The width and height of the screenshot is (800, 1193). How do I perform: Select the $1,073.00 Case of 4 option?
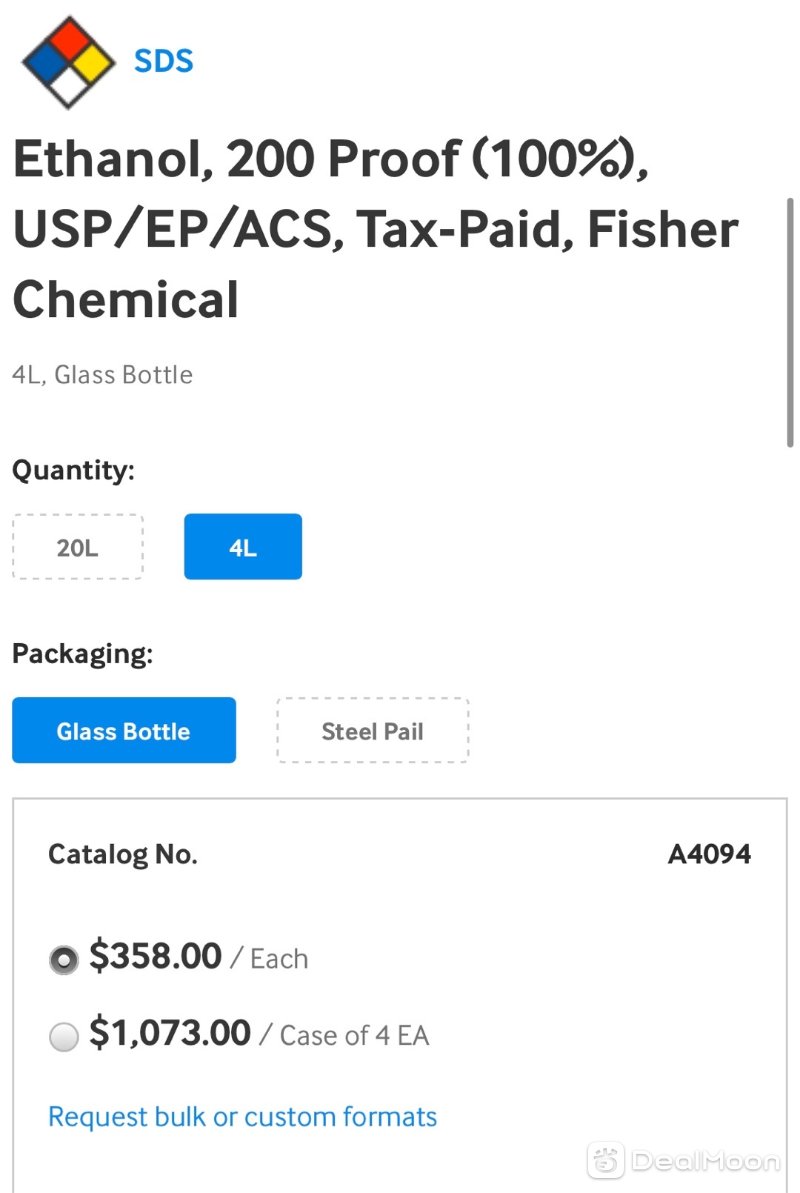pyautogui.click(x=64, y=1036)
